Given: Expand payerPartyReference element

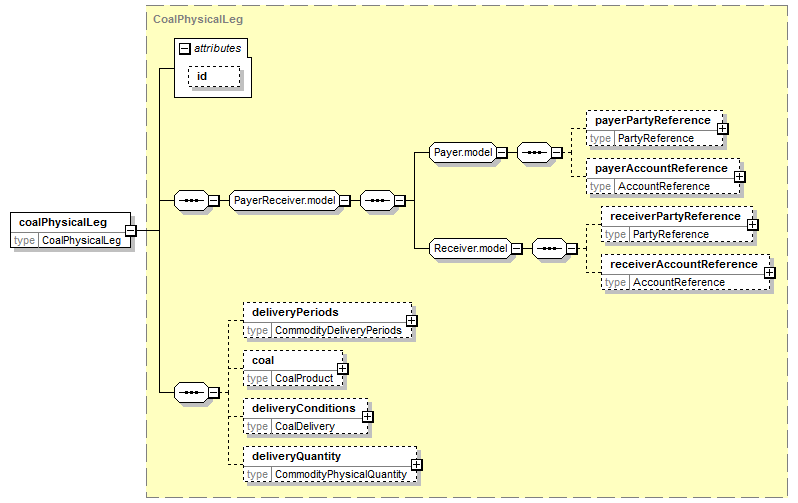Looking at the screenshot, I should (722, 129).
